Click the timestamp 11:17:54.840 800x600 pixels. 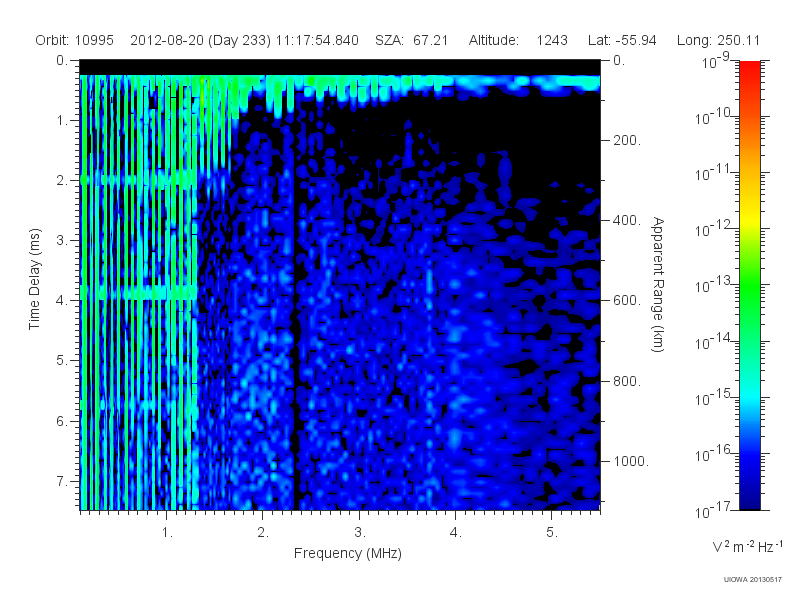click(317, 40)
